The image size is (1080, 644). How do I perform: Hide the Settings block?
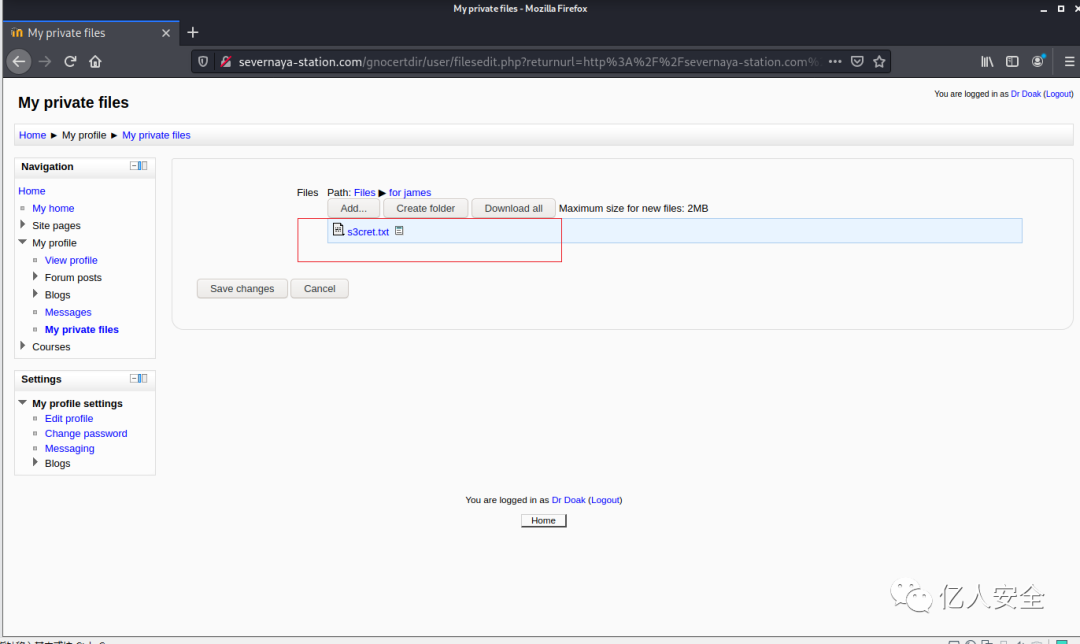tap(134, 379)
